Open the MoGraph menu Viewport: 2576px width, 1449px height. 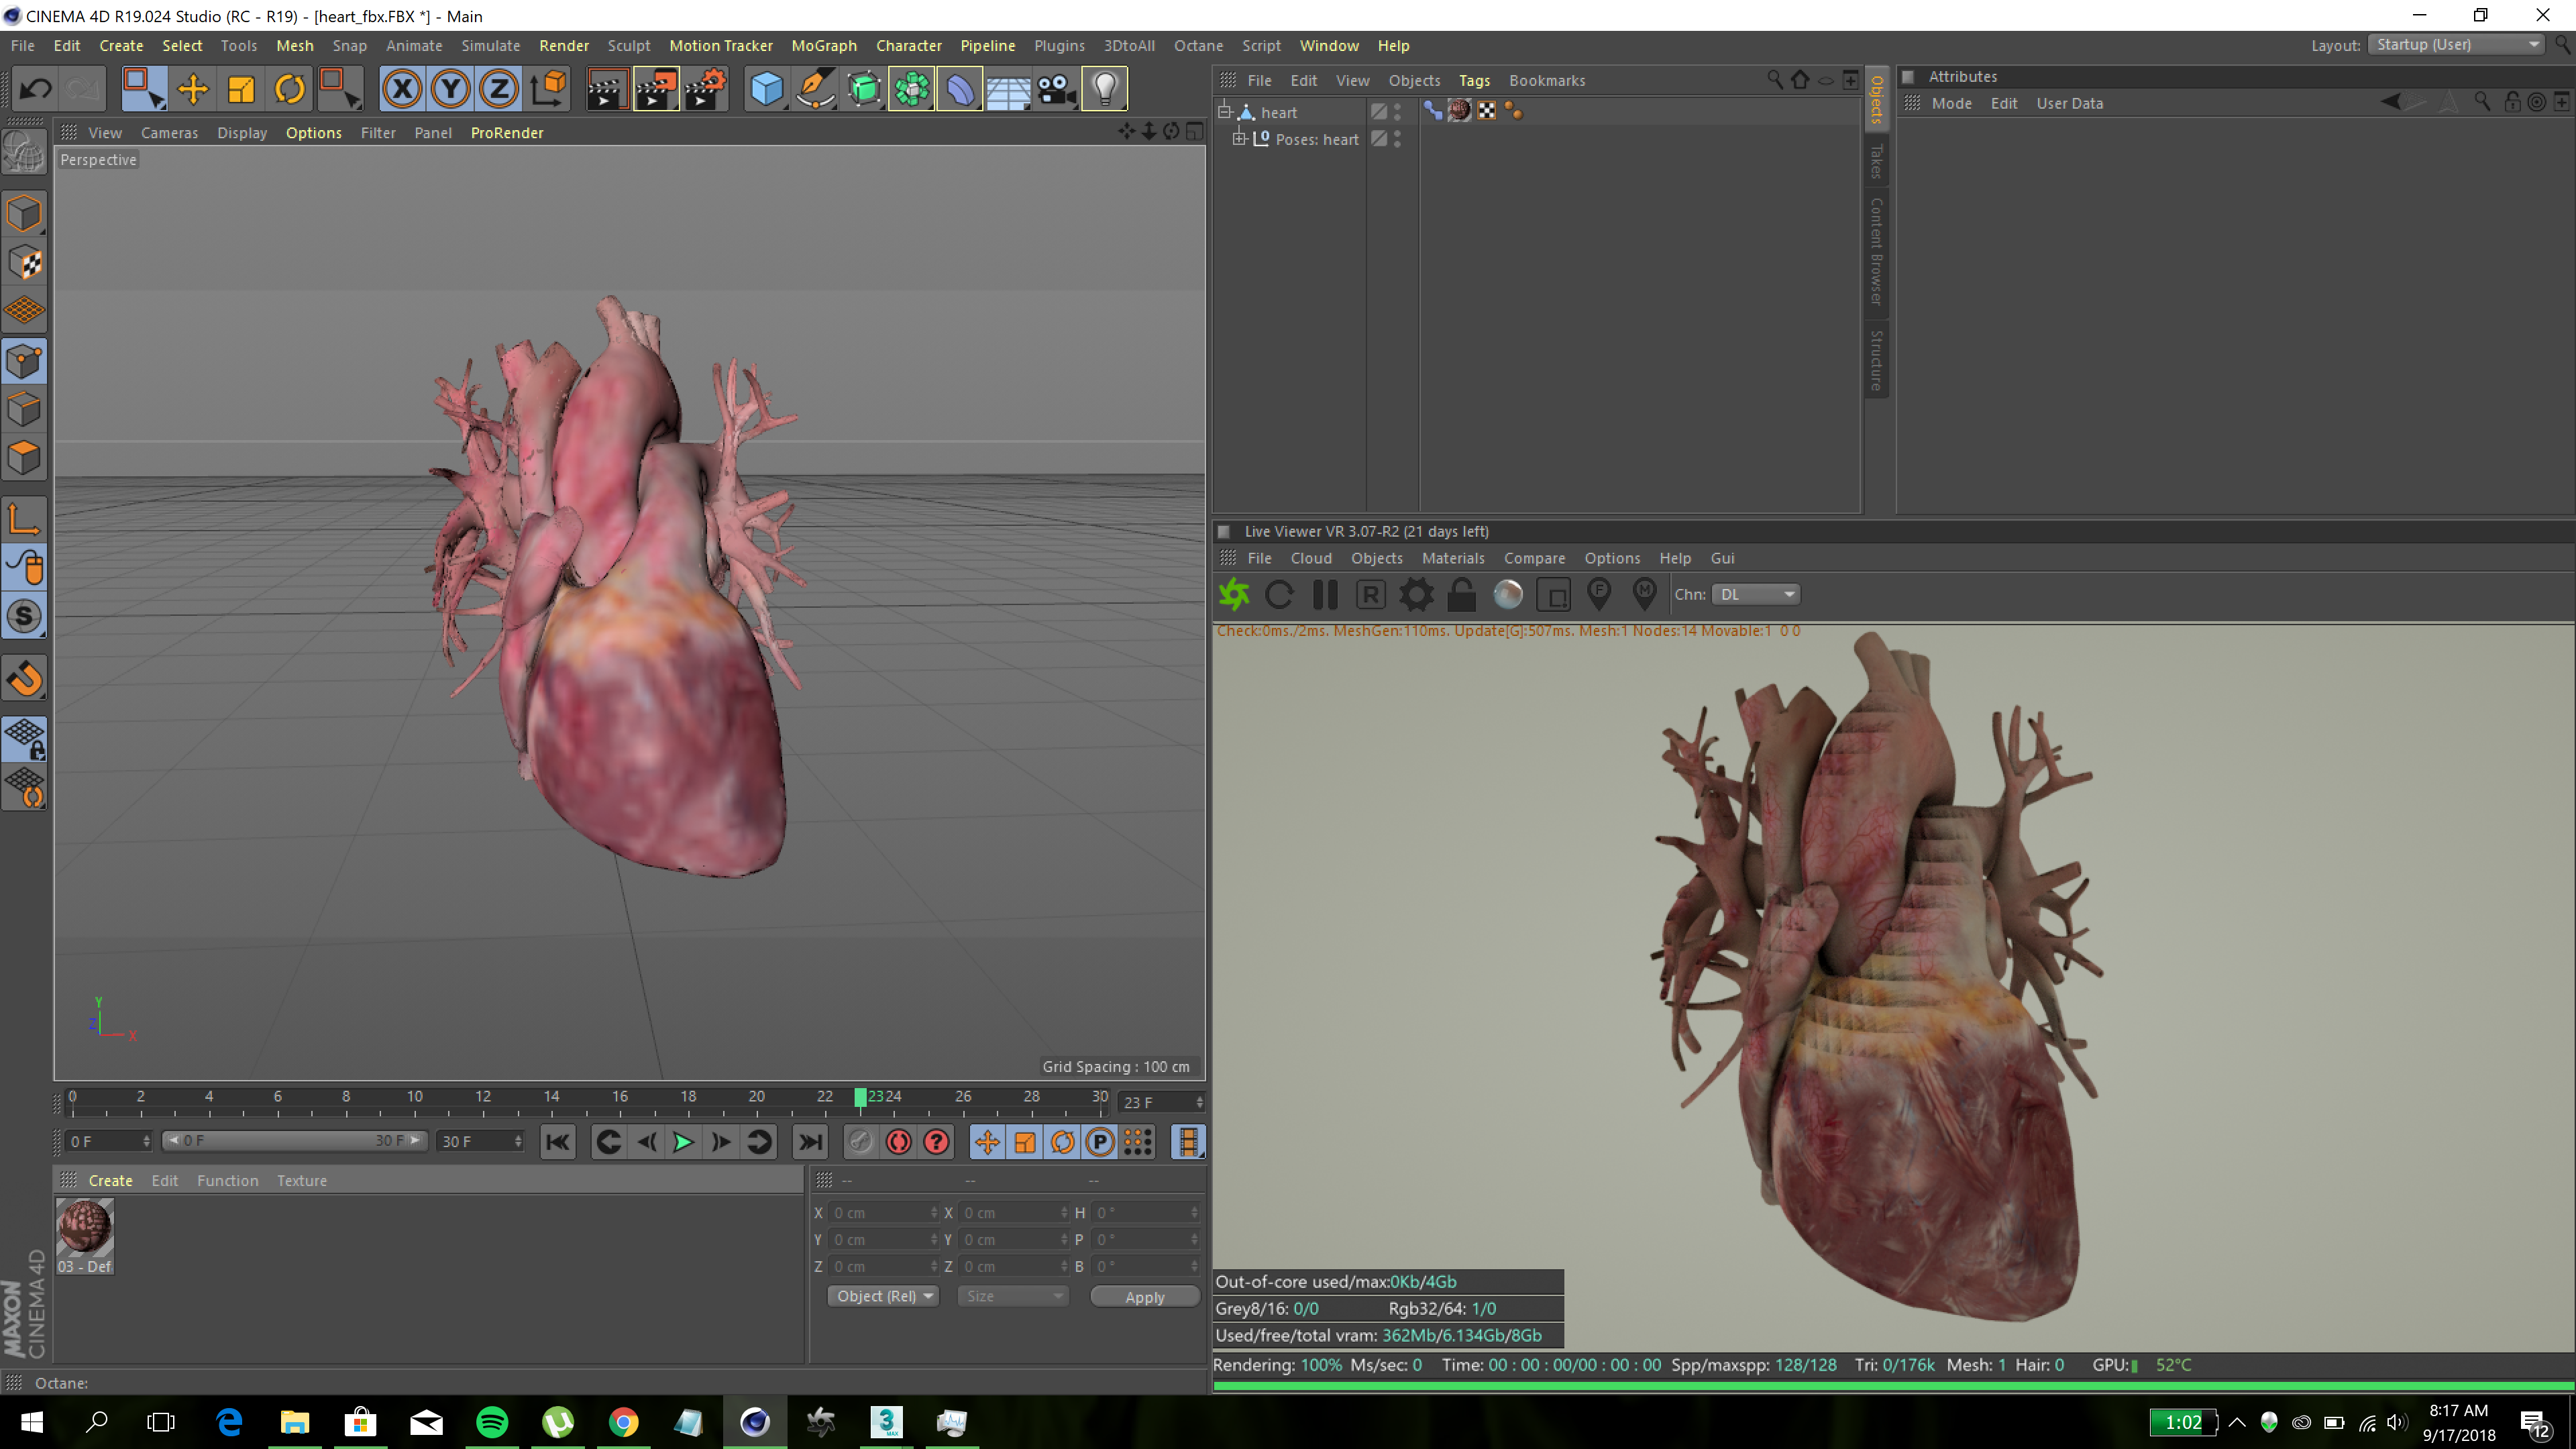(x=823, y=46)
